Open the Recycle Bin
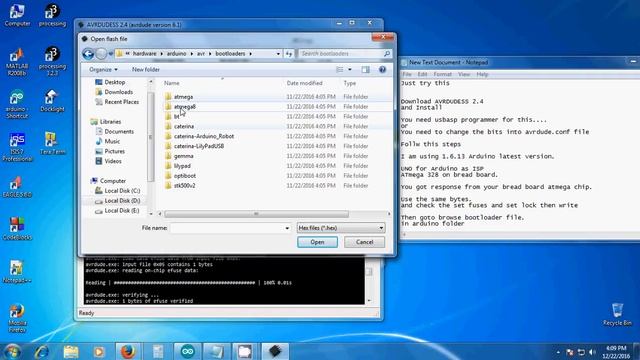Image resolution: width=640 pixels, height=360 pixels. click(x=617, y=313)
